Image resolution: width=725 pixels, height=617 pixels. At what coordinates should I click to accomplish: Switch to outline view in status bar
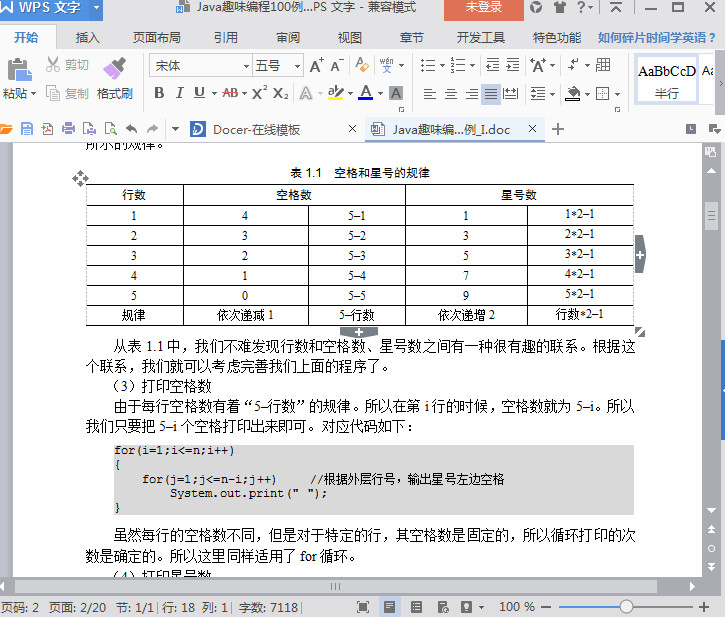[x=417, y=606]
